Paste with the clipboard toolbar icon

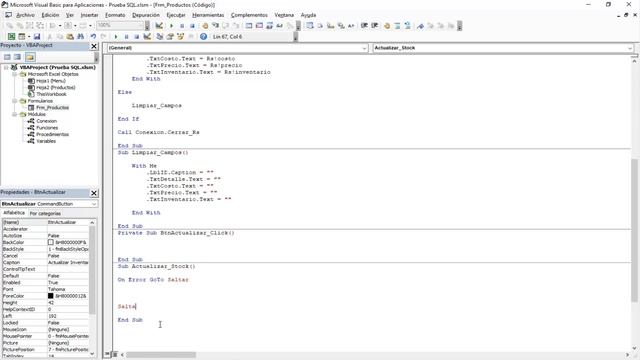[70, 36]
